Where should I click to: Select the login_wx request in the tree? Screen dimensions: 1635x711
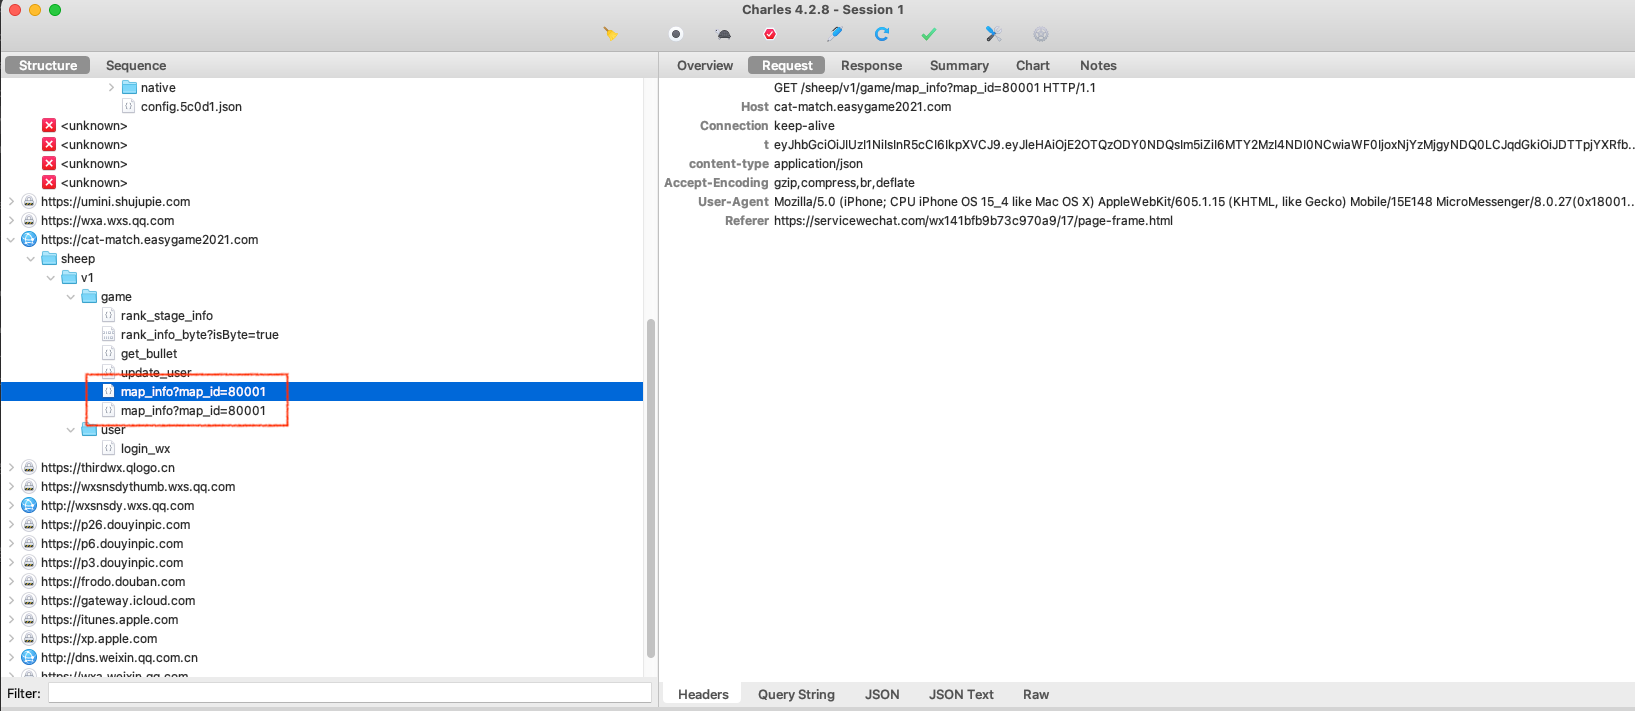tap(145, 449)
